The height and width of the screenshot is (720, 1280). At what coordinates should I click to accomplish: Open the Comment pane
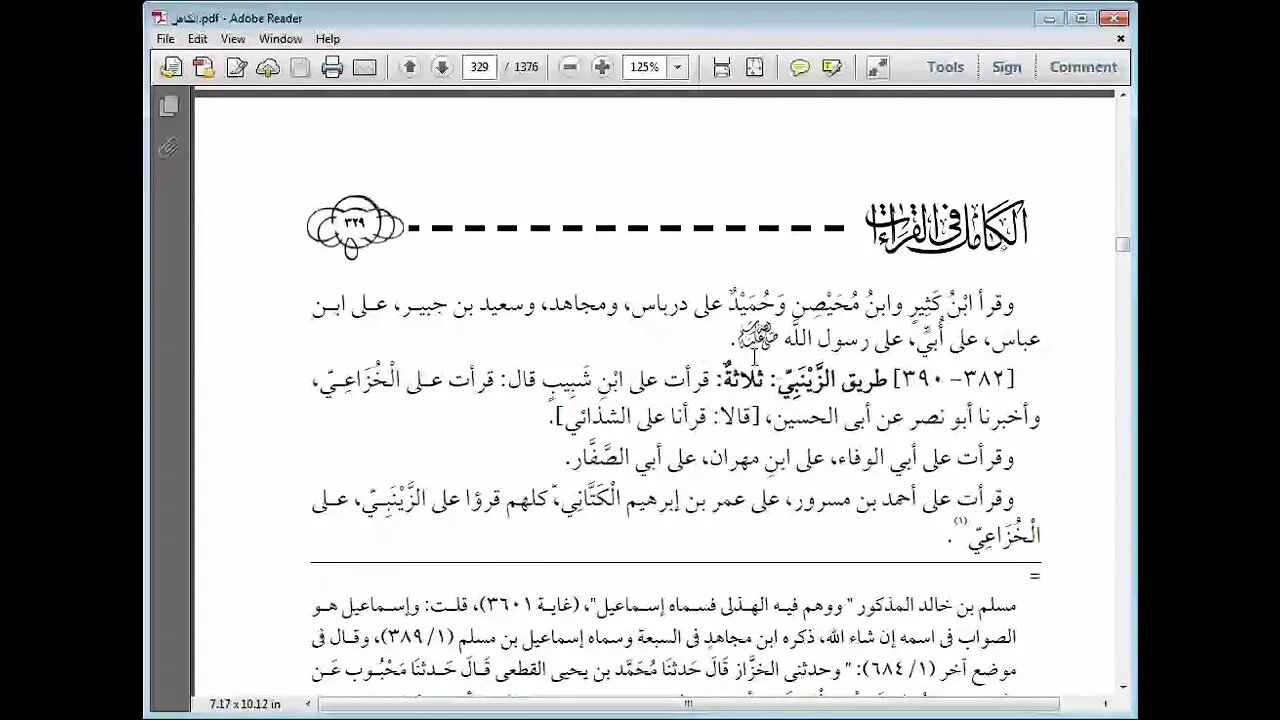(1083, 67)
